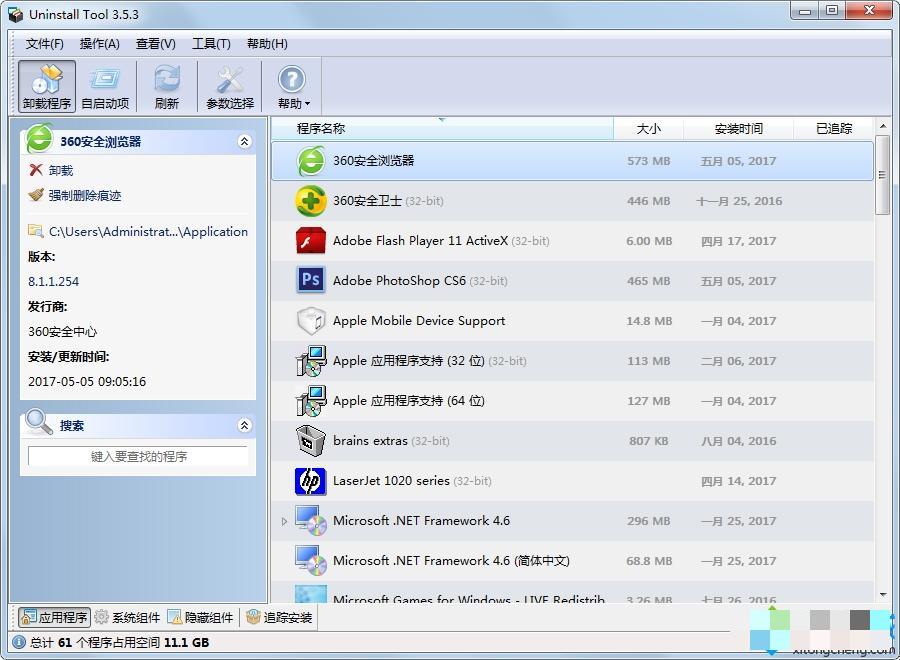Viewport: 900px width, 660px height.
Task: Click the Uninstaller toolbar icon (卸载程序)
Action: (x=47, y=86)
